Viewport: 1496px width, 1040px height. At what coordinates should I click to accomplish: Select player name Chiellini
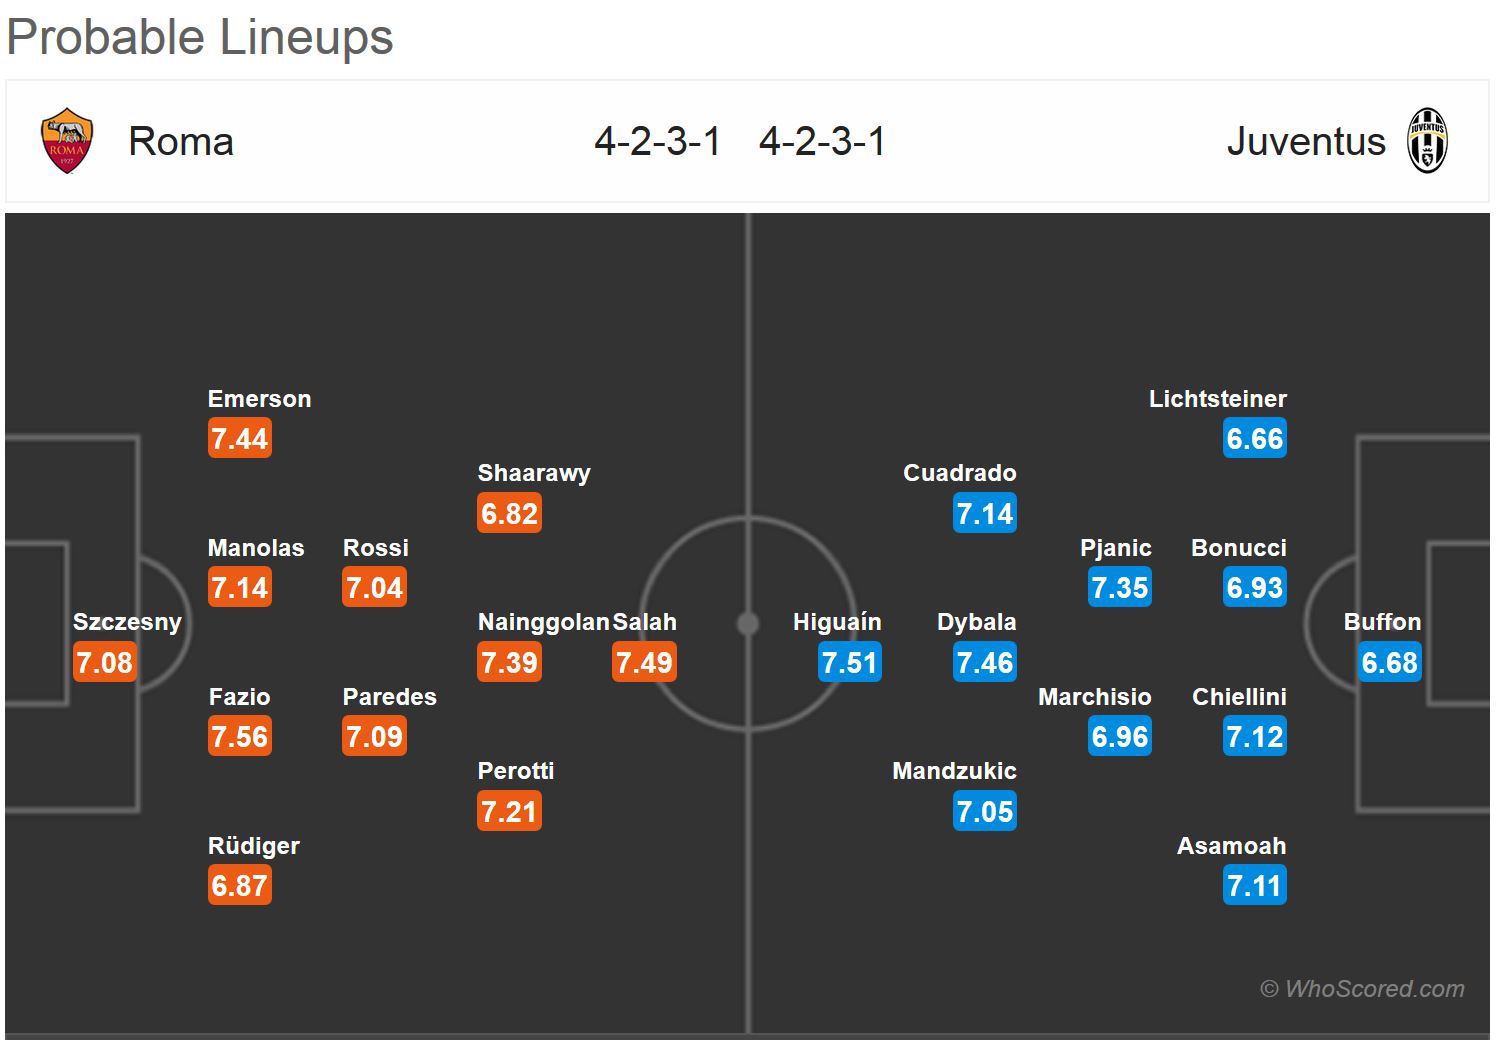click(x=1239, y=697)
